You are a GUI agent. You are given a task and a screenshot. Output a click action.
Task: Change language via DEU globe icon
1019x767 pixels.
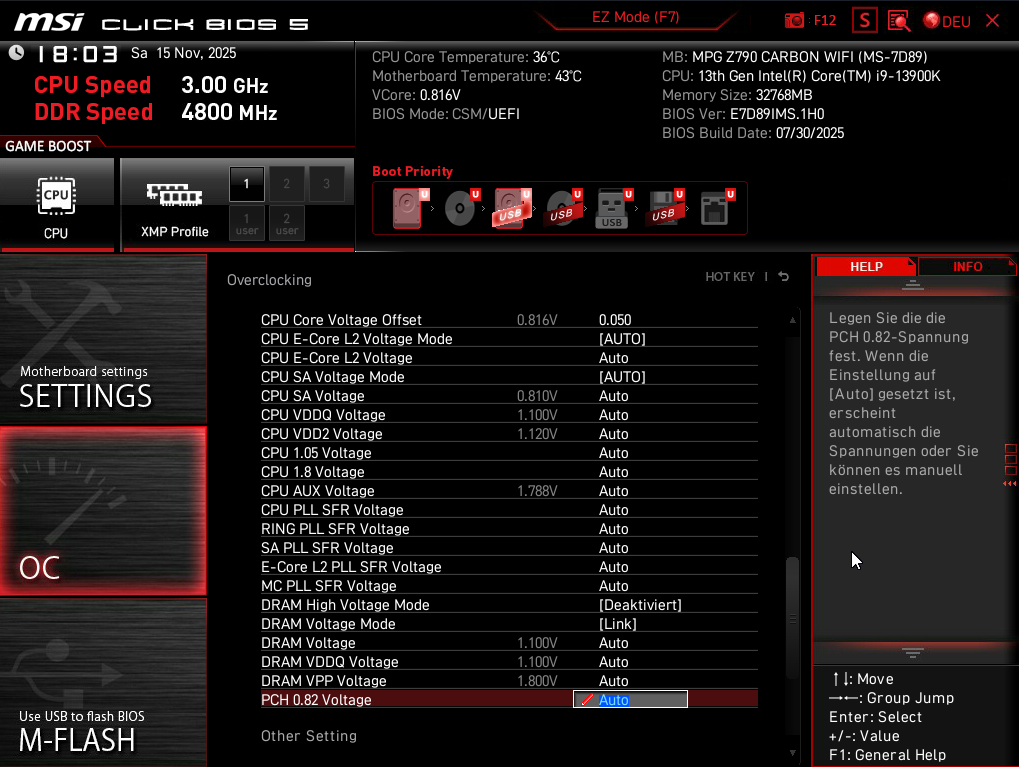coord(947,21)
